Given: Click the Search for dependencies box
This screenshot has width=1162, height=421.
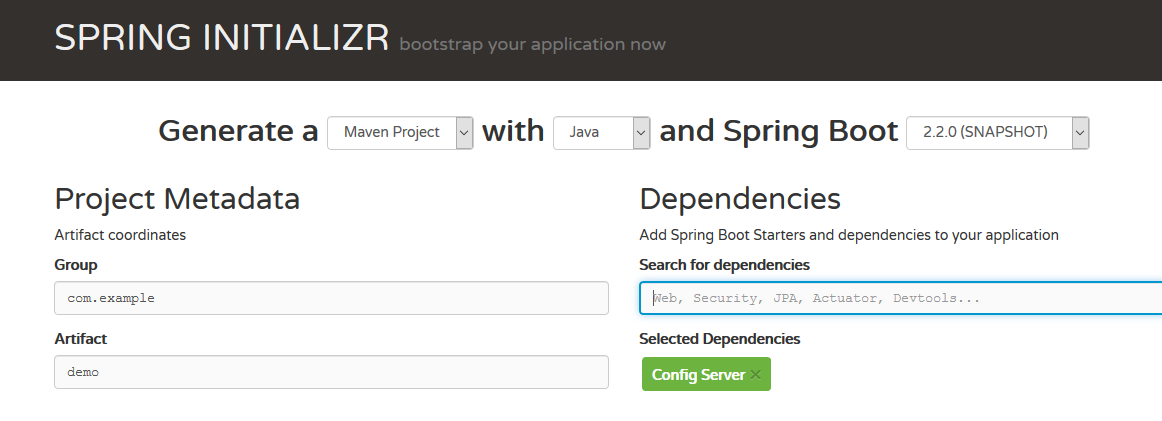Looking at the screenshot, I should tap(900, 298).
